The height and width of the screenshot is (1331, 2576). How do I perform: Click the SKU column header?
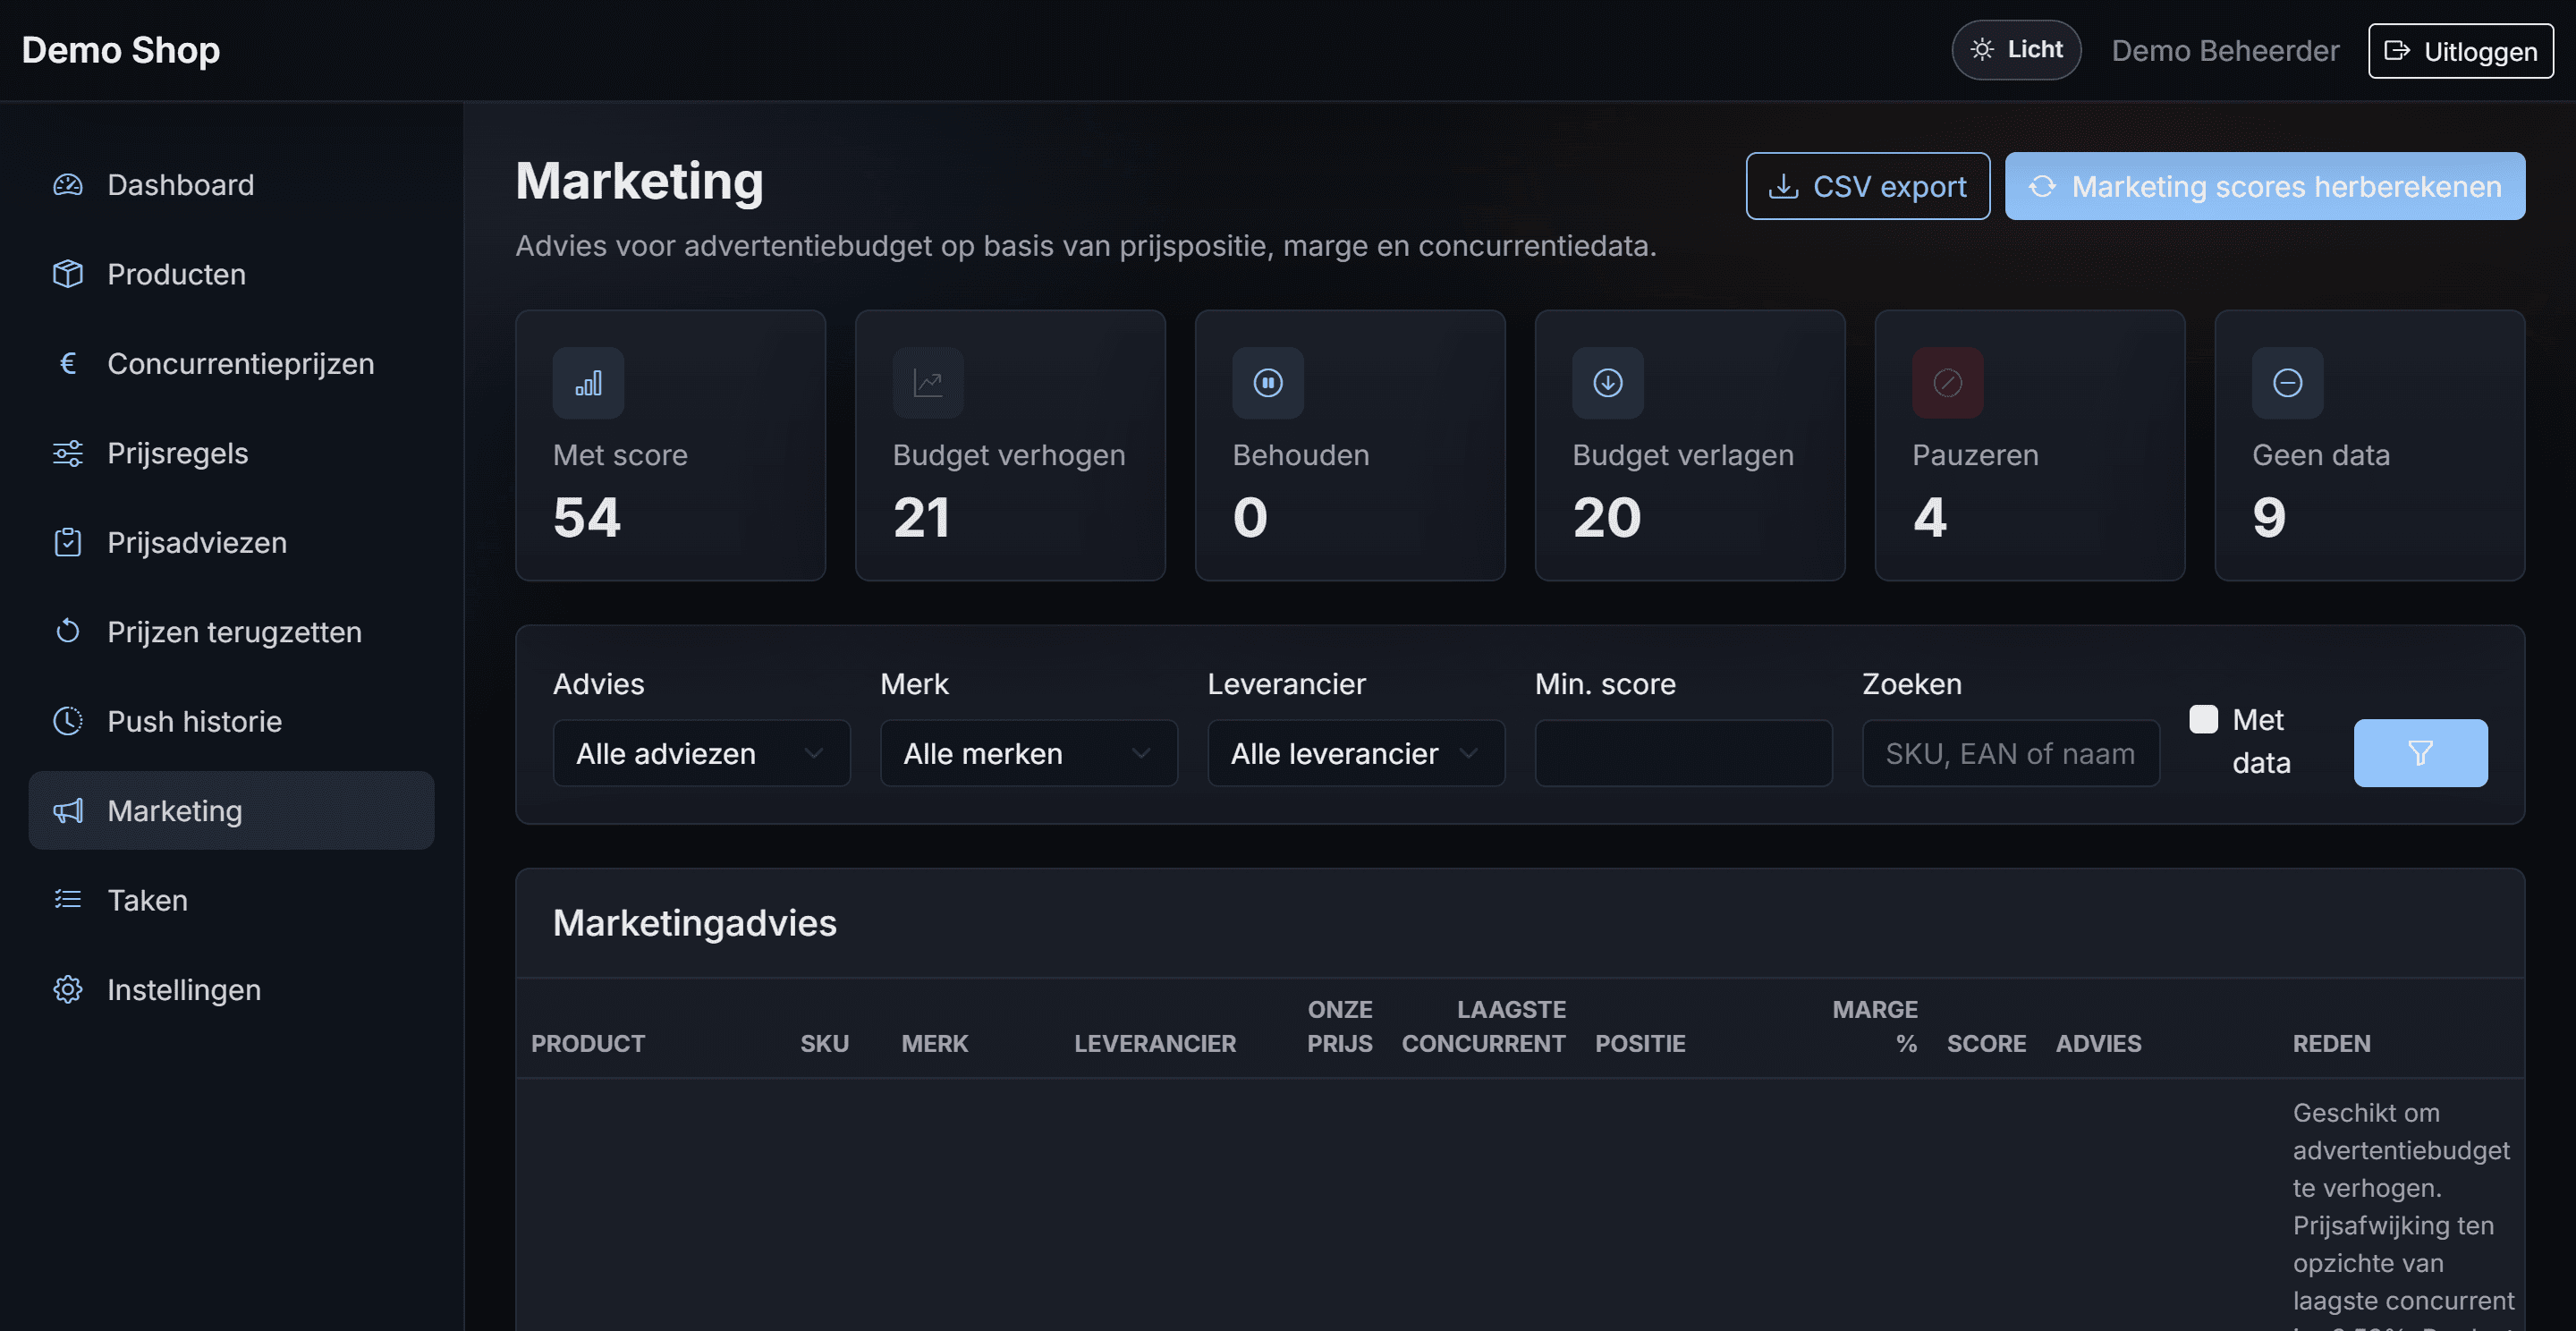pos(824,1044)
